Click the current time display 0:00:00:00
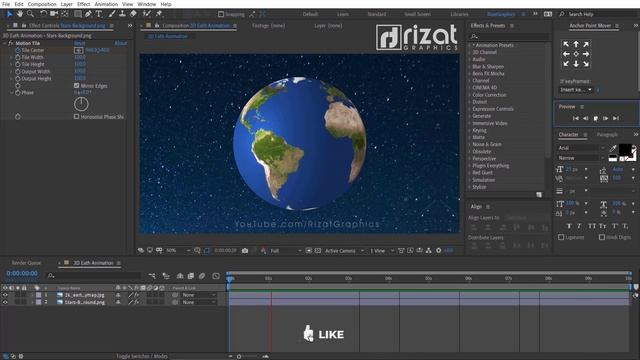Screen dimensions: 640x360 [x=22, y=273]
